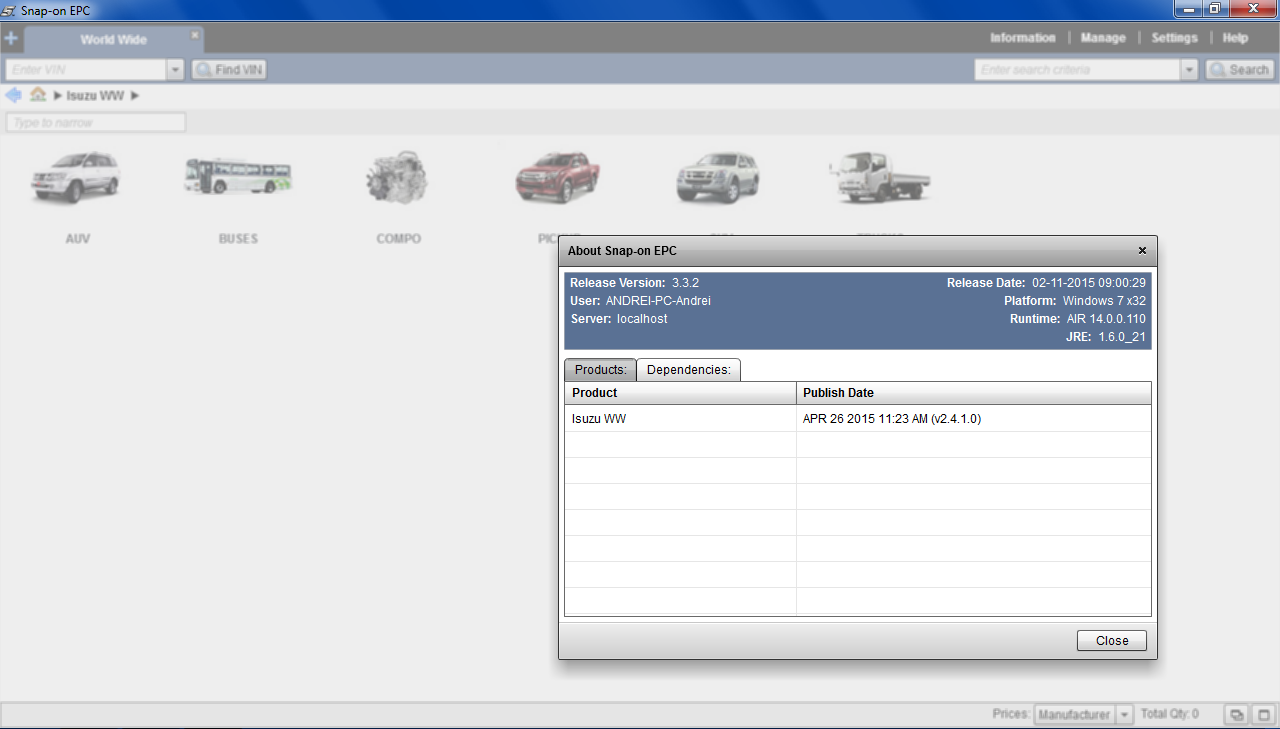Screen dimensions: 1280x729
Task: Open the Settings menu
Action: tap(1174, 38)
